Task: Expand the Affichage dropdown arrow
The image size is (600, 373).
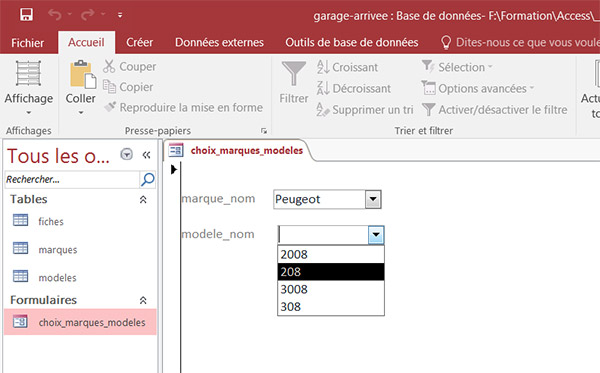Action: [x=29, y=113]
